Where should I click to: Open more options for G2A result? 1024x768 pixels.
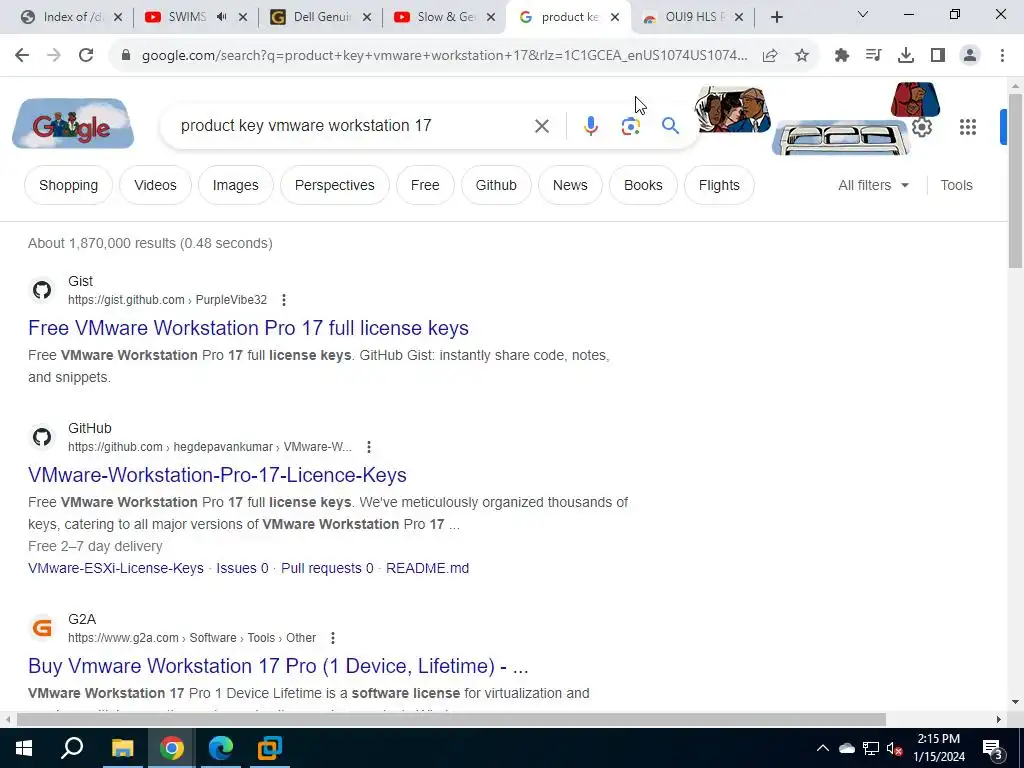pos(332,637)
